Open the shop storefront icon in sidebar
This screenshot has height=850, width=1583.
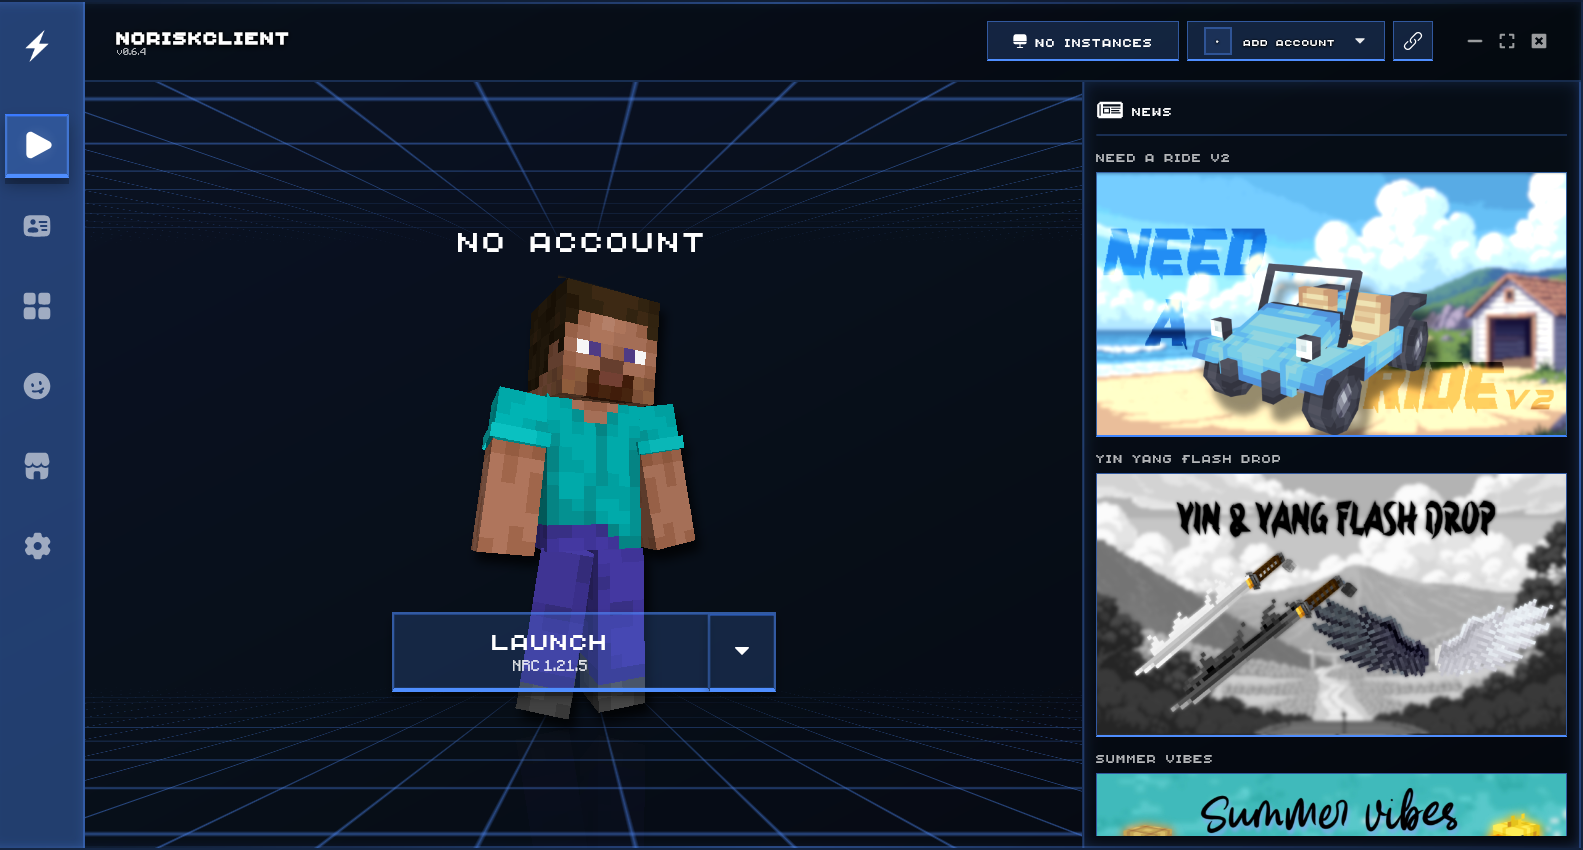pyautogui.click(x=37, y=466)
